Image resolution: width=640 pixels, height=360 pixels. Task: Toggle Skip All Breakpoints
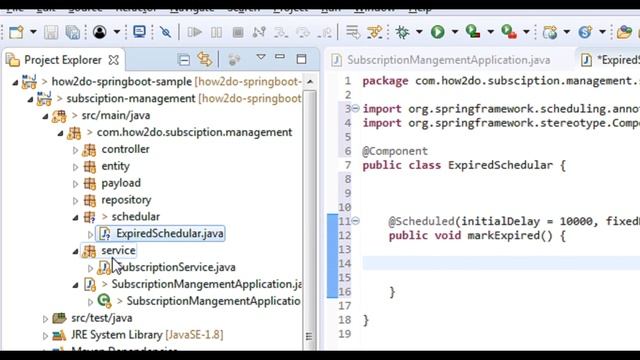[x=165, y=32]
